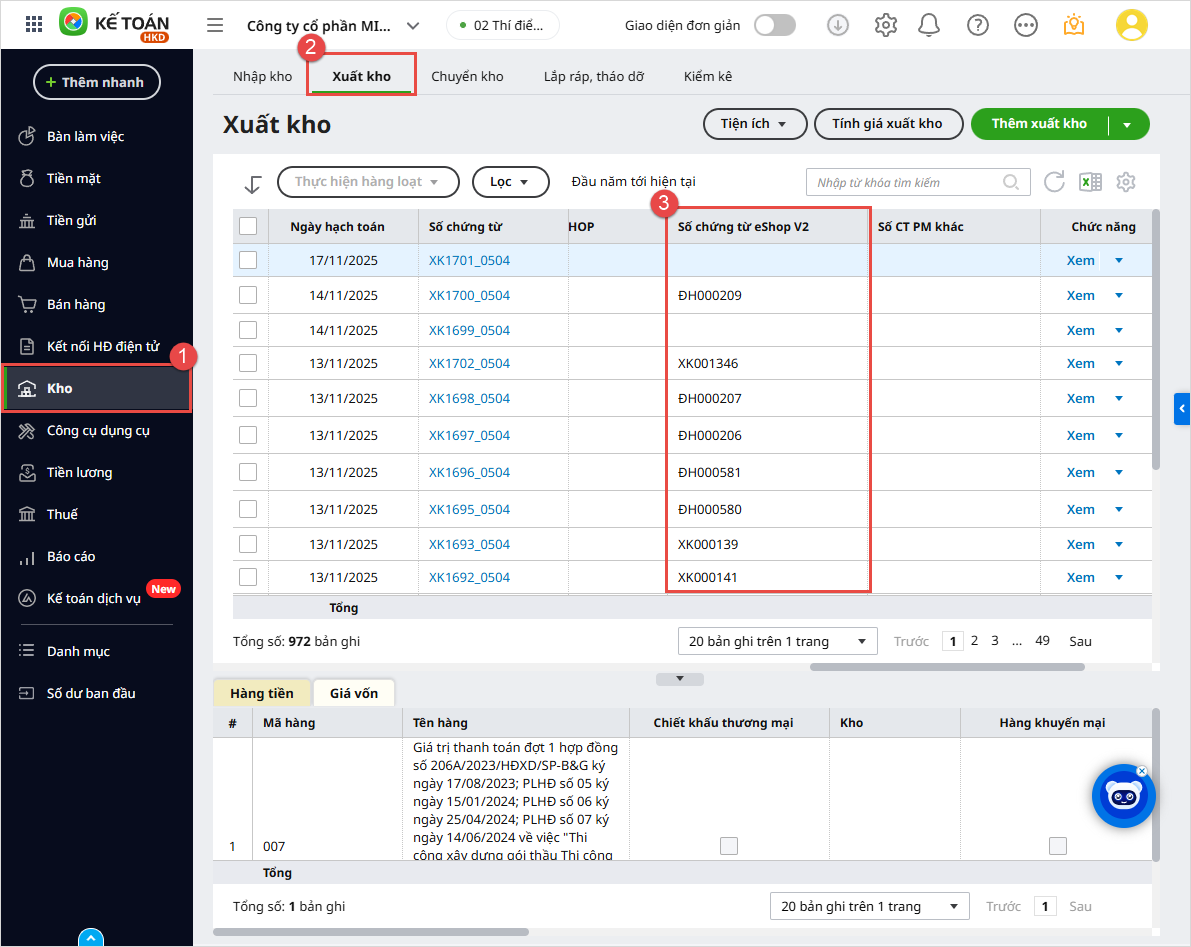Open the chatbot assistant icon
The width and height of the screenshot is (1191, 947).
click(1123, 796)
